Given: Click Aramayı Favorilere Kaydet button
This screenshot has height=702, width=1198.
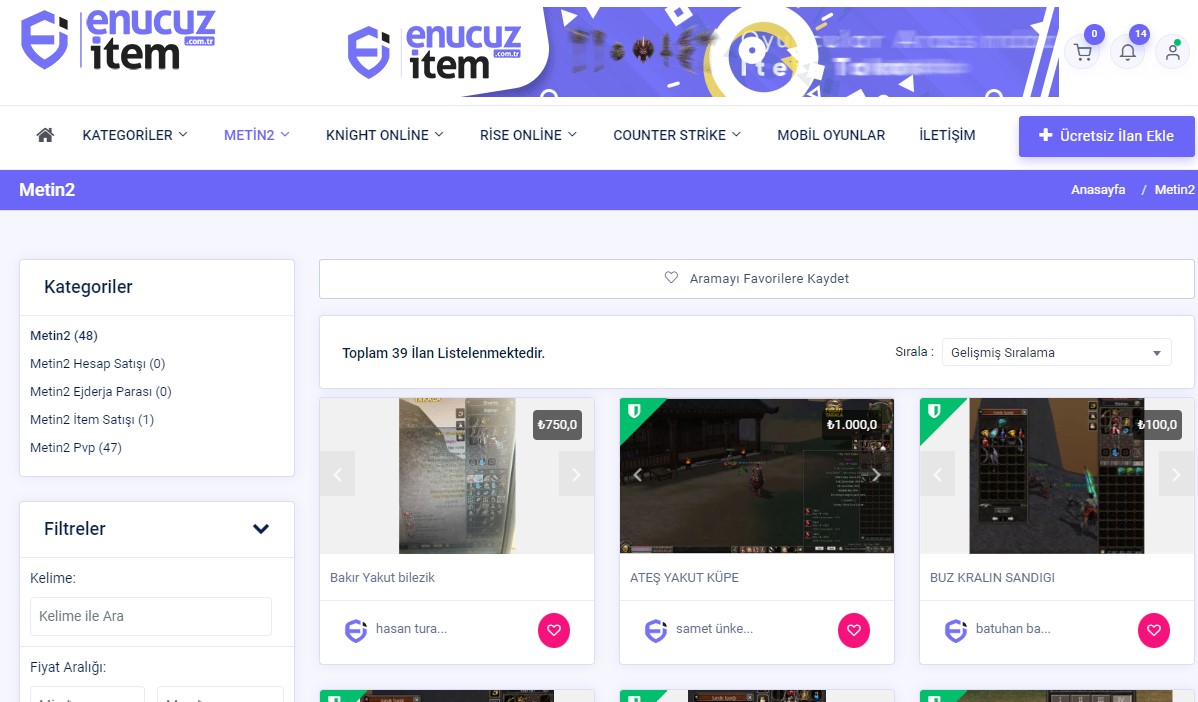Looking at the screenshot, I should coord(756,279).
